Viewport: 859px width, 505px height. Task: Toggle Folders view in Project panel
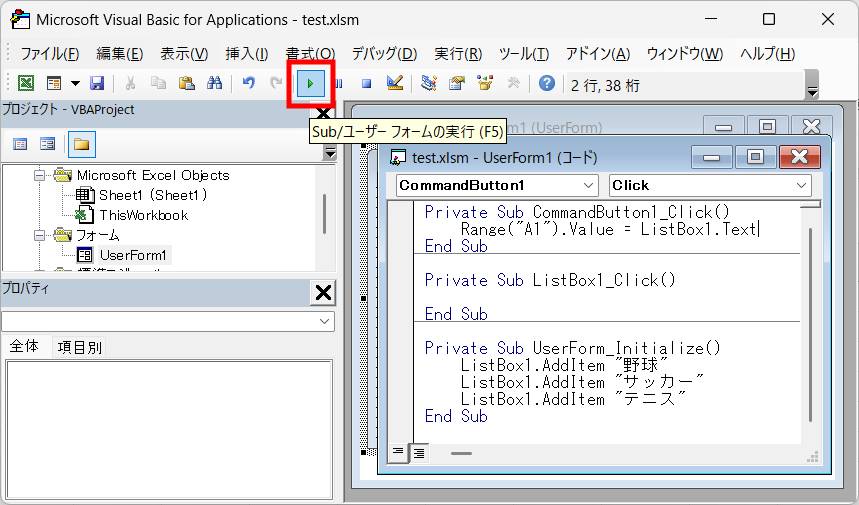(x=82, y=144)
